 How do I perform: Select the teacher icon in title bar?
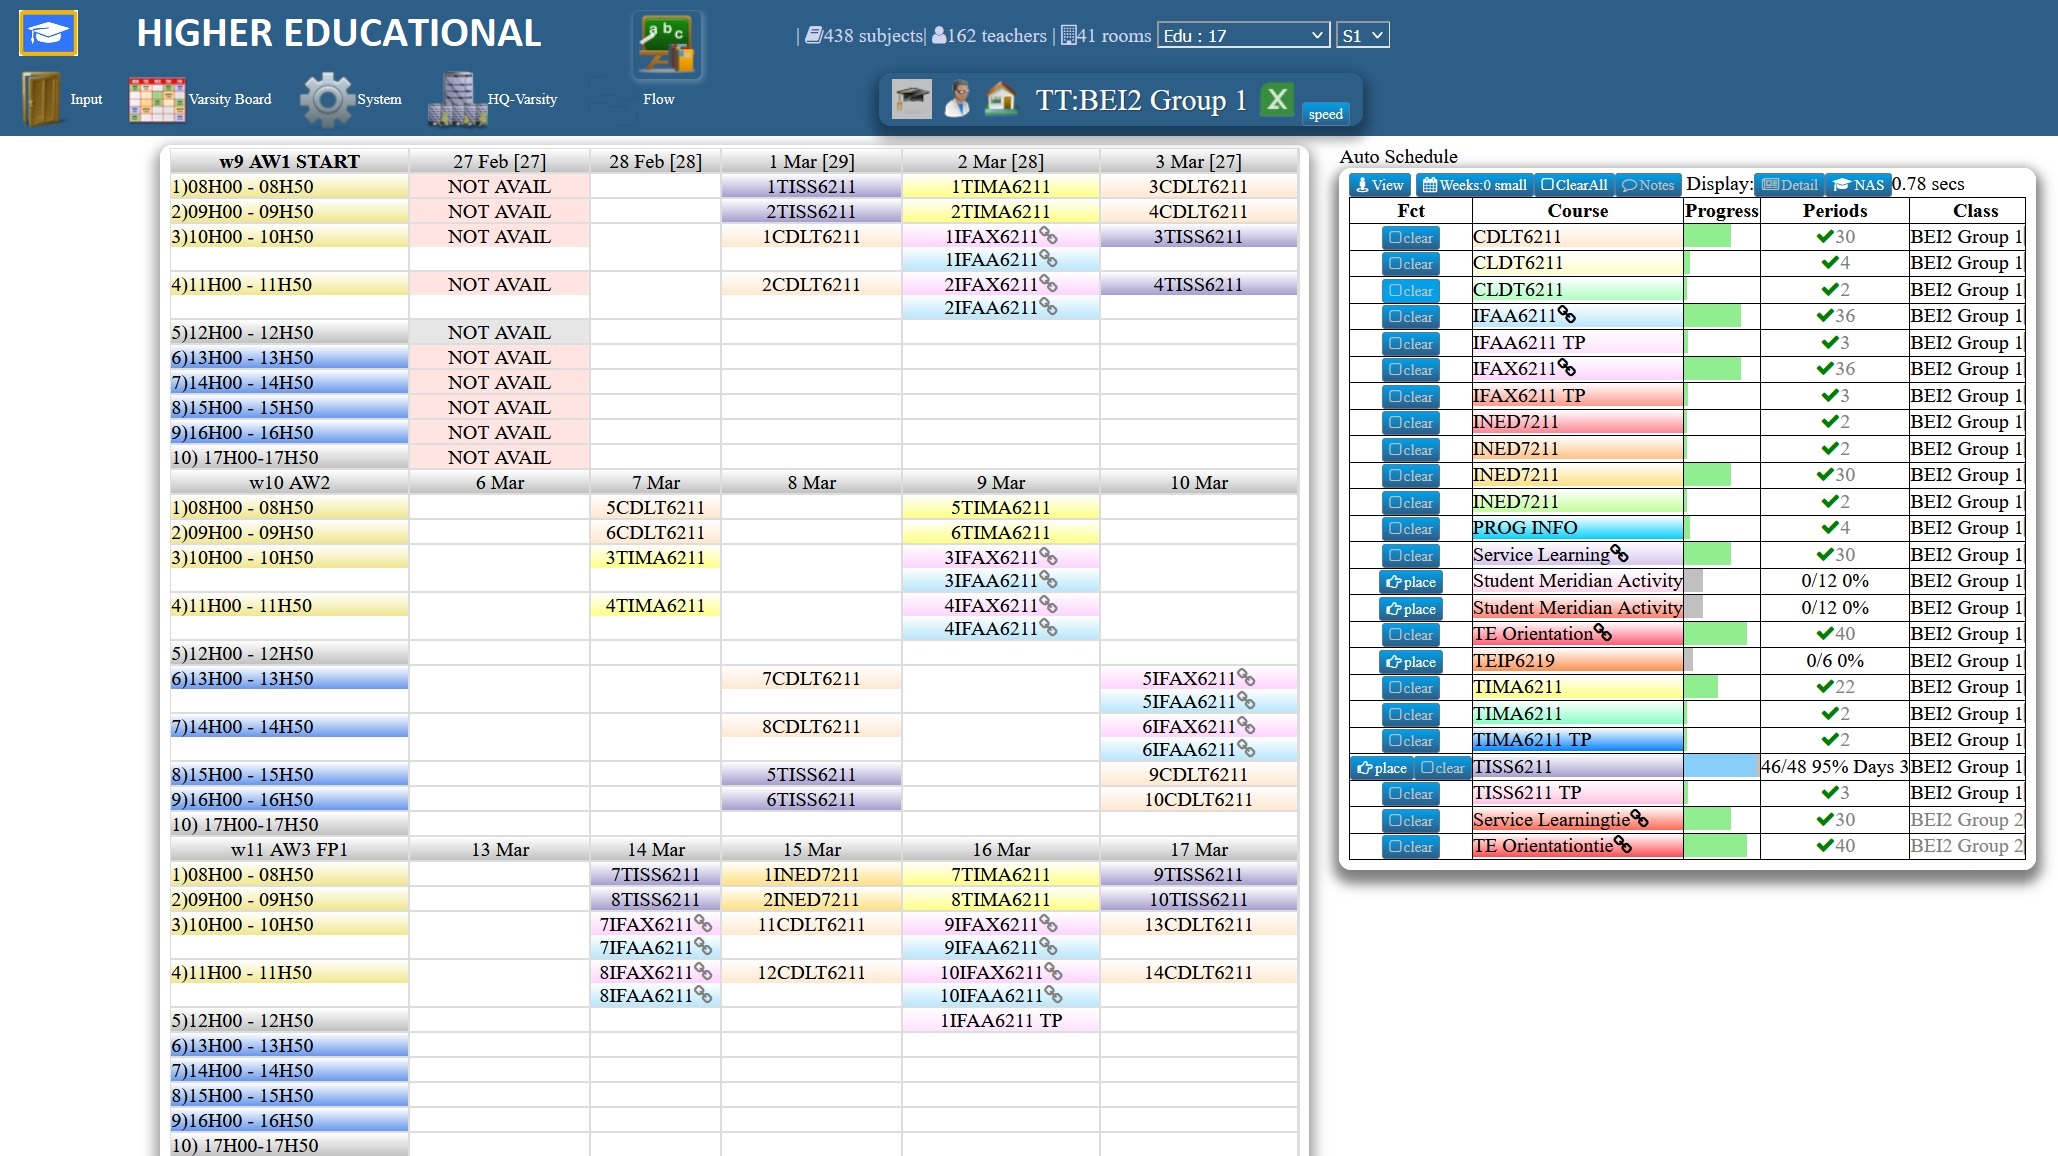(x=957, y=99)
